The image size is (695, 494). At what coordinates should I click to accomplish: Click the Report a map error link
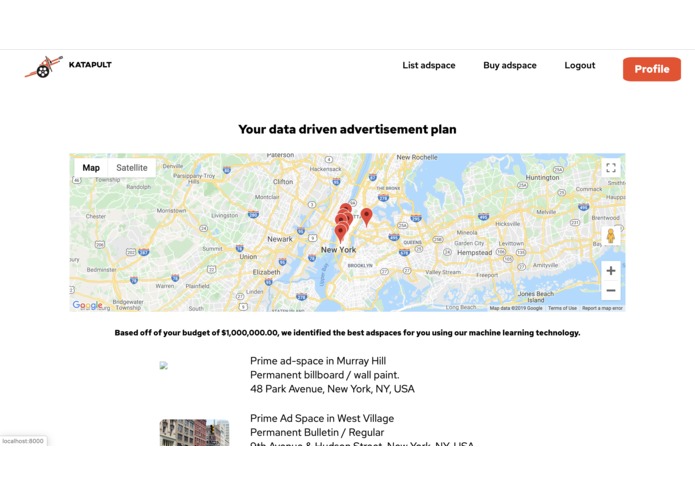pos(602,308)
